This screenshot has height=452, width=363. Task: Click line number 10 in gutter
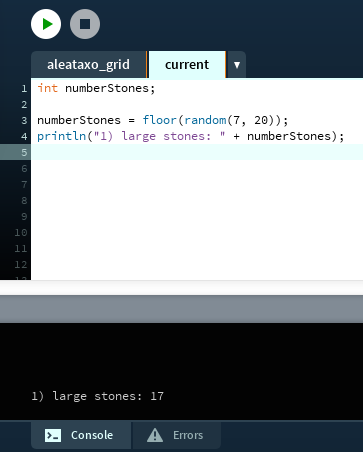[21, 232]
